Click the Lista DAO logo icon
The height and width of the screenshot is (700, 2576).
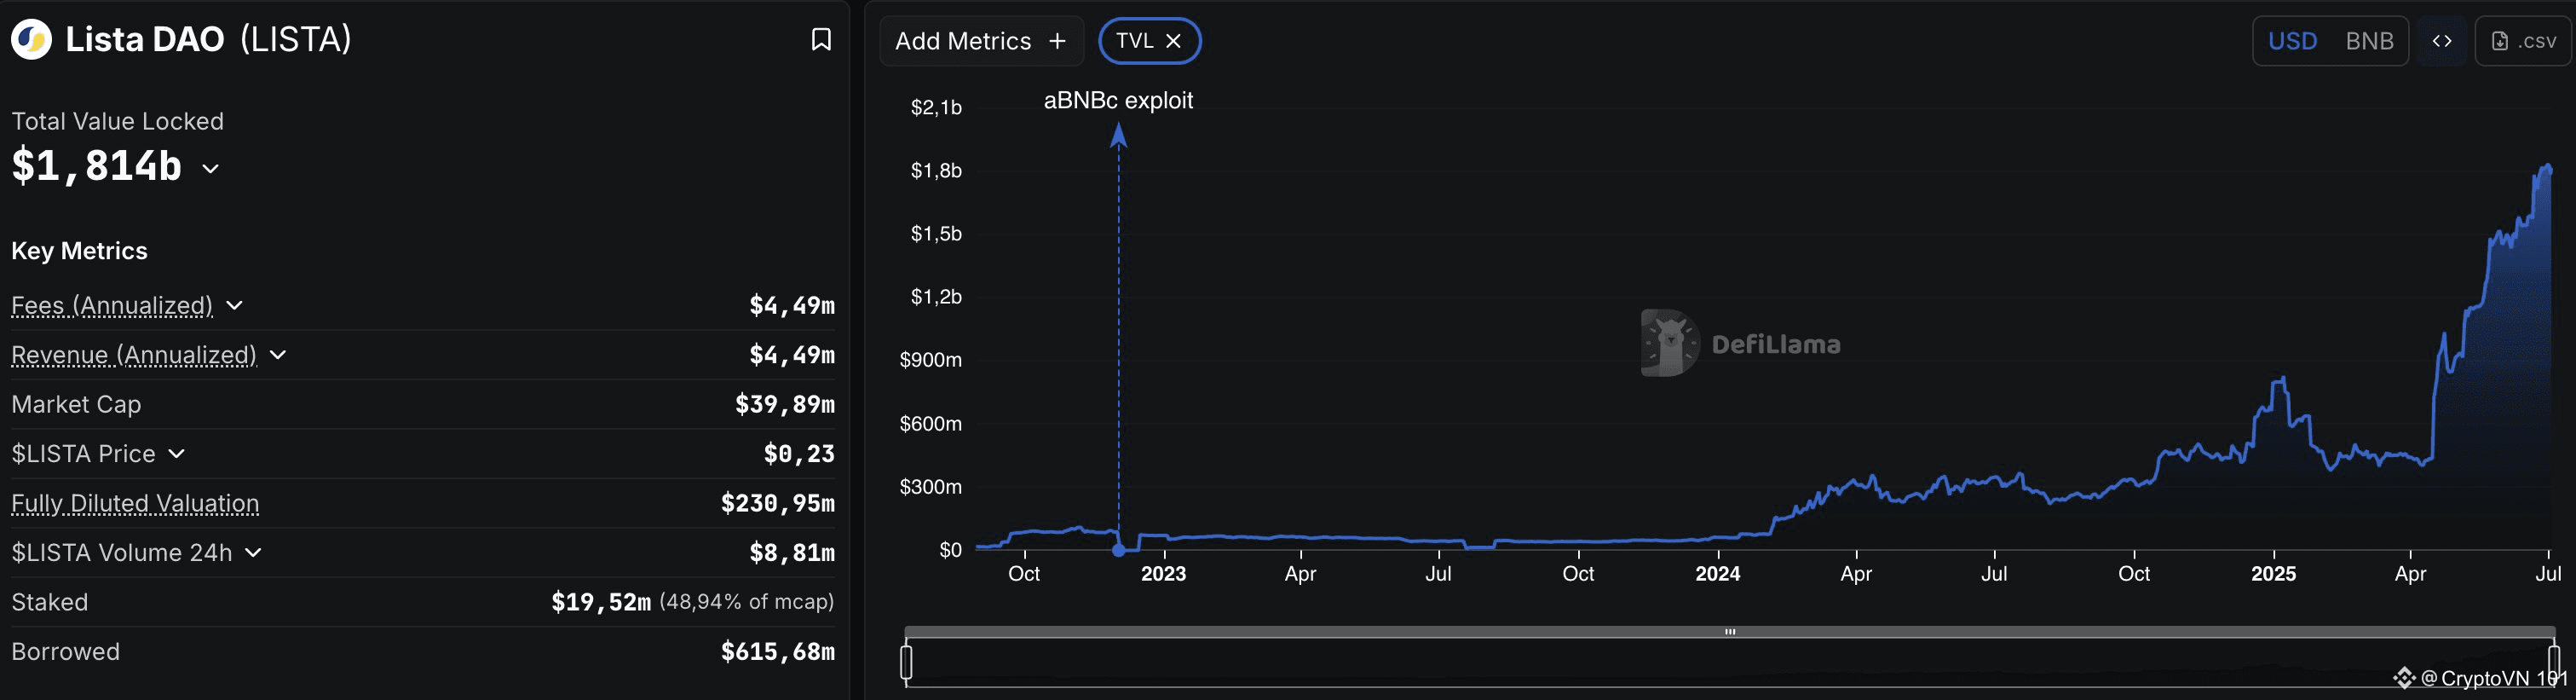31,40
